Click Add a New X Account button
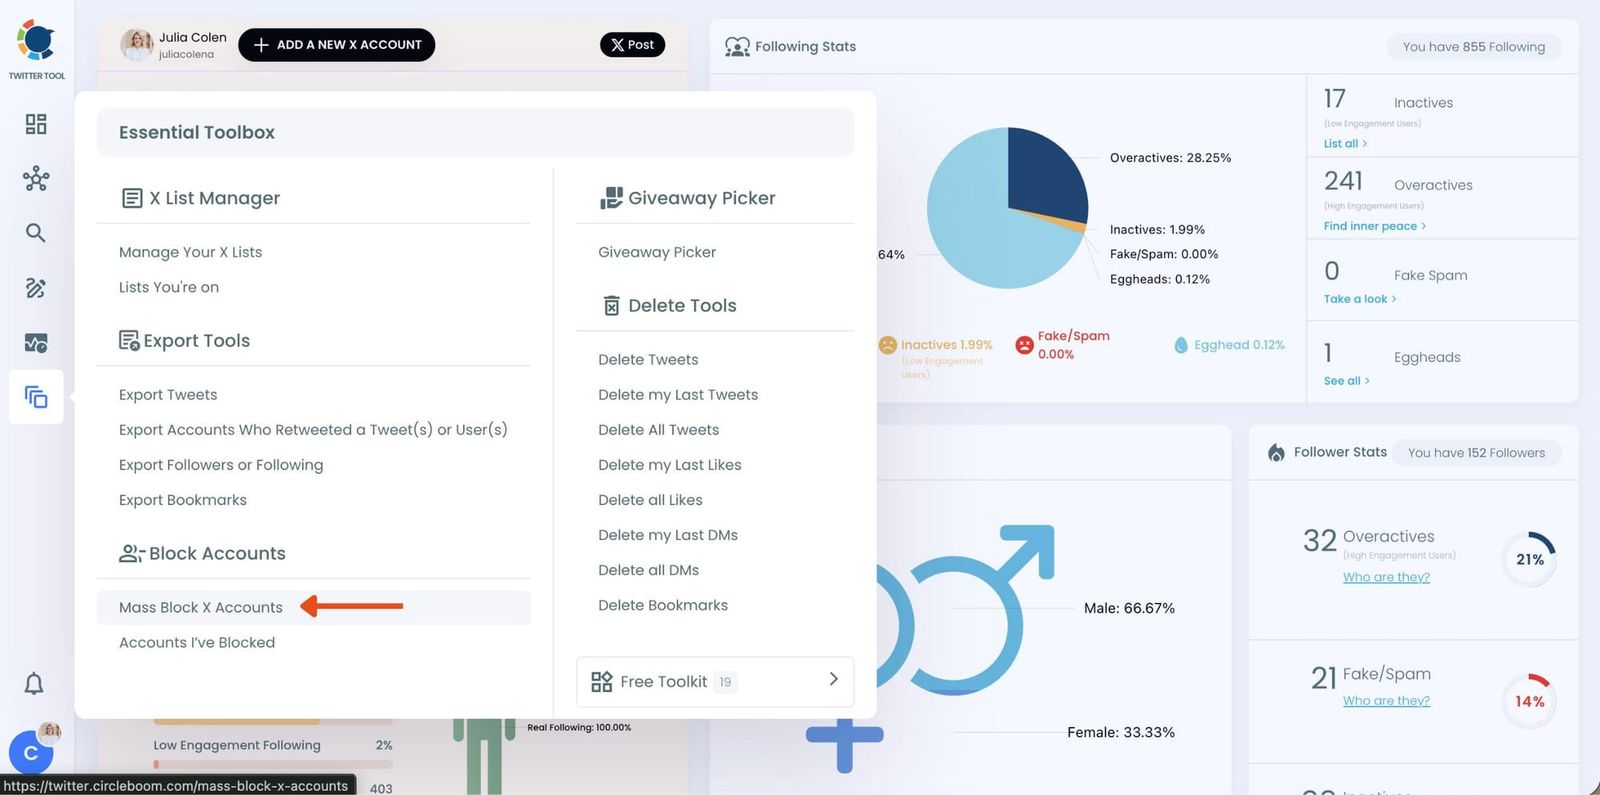 [337, 45]
